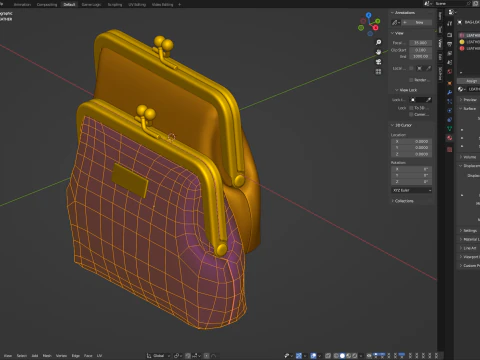
Task: Open the Modifiers wrench tab icon
Action: pos(449,92)
